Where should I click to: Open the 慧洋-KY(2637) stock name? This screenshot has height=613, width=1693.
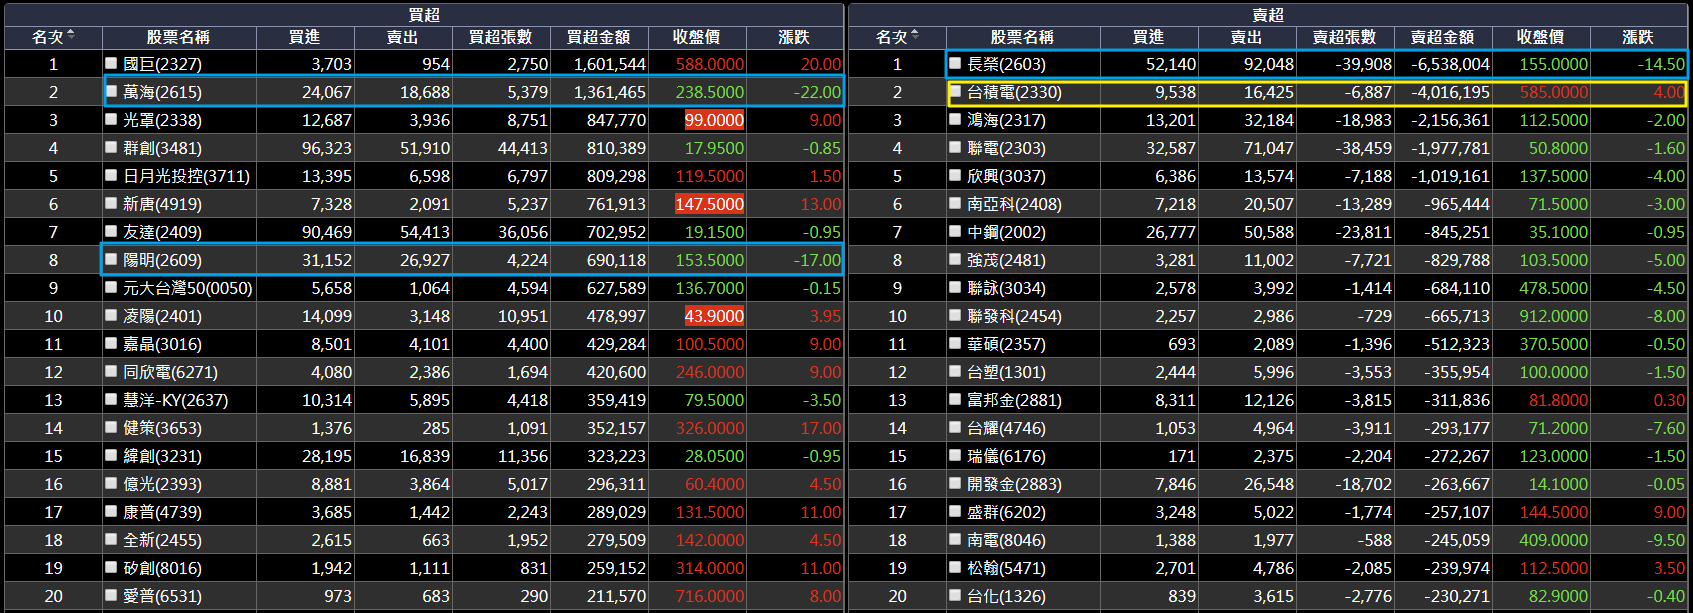(175, 400)
